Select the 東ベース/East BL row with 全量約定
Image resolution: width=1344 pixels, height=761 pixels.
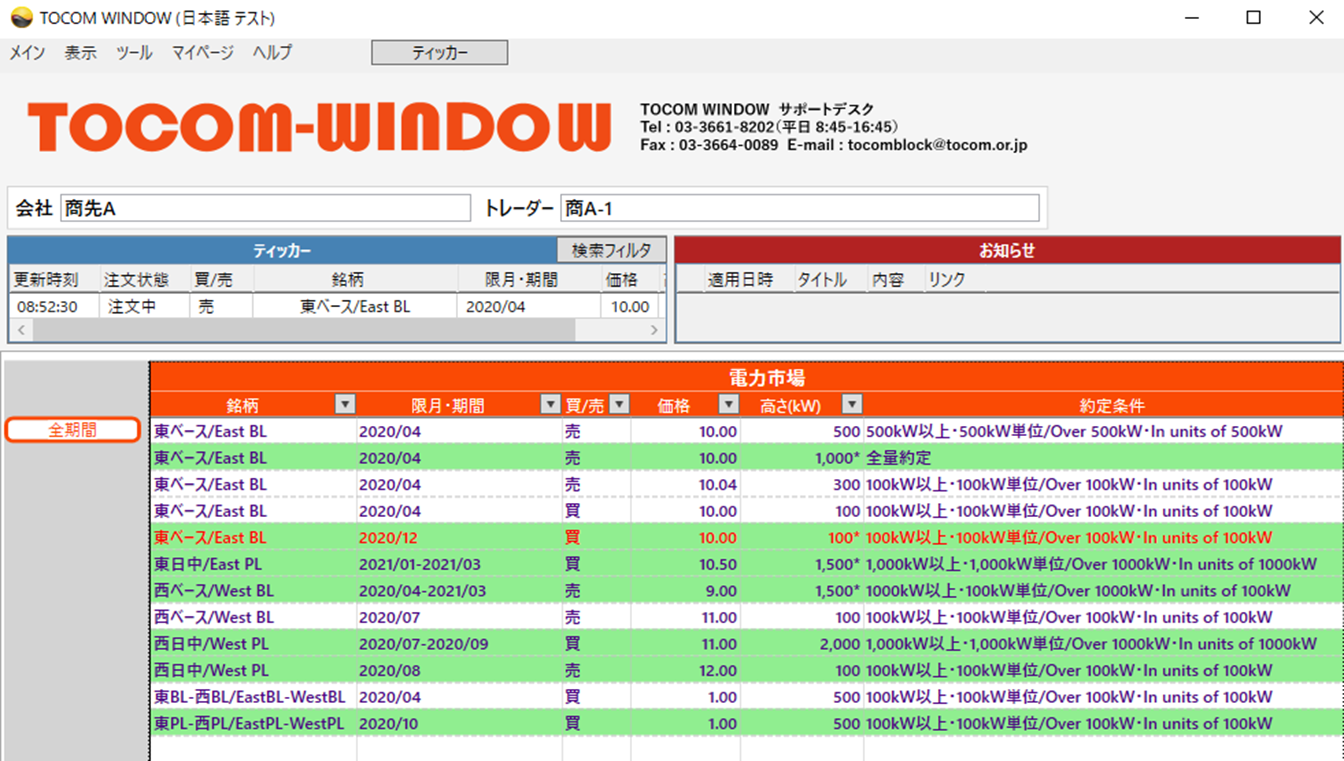(747, 458)
